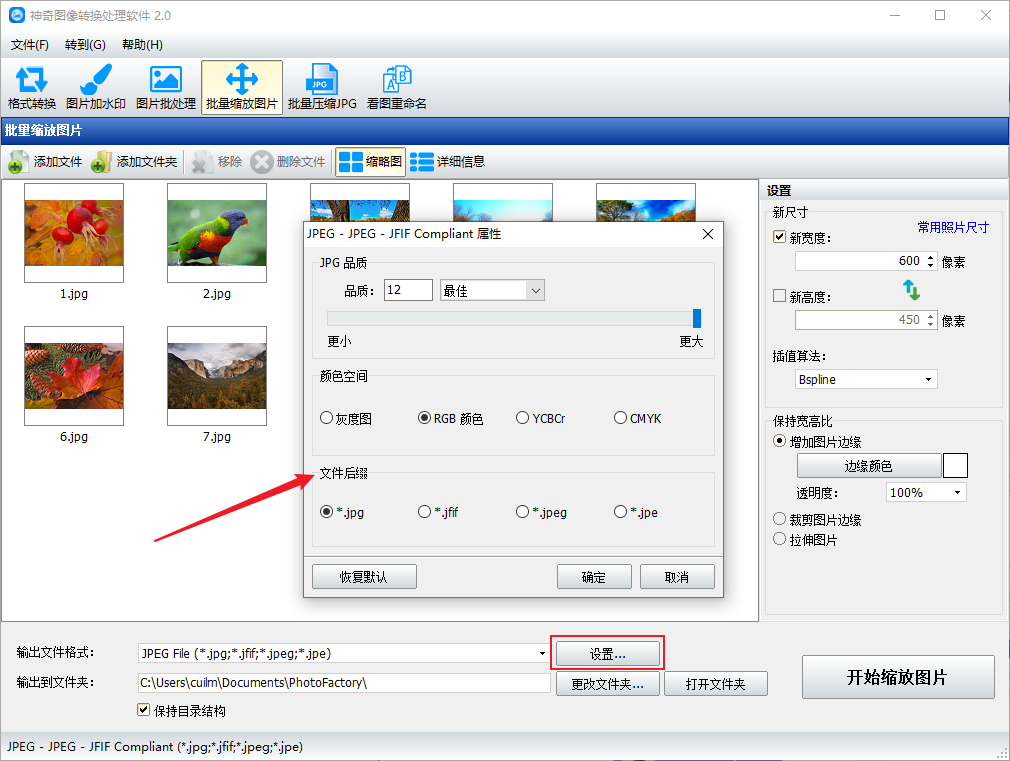1010x761 pixels.
Task: Click the 边缘颜色 button
Action: pos(869,465)
